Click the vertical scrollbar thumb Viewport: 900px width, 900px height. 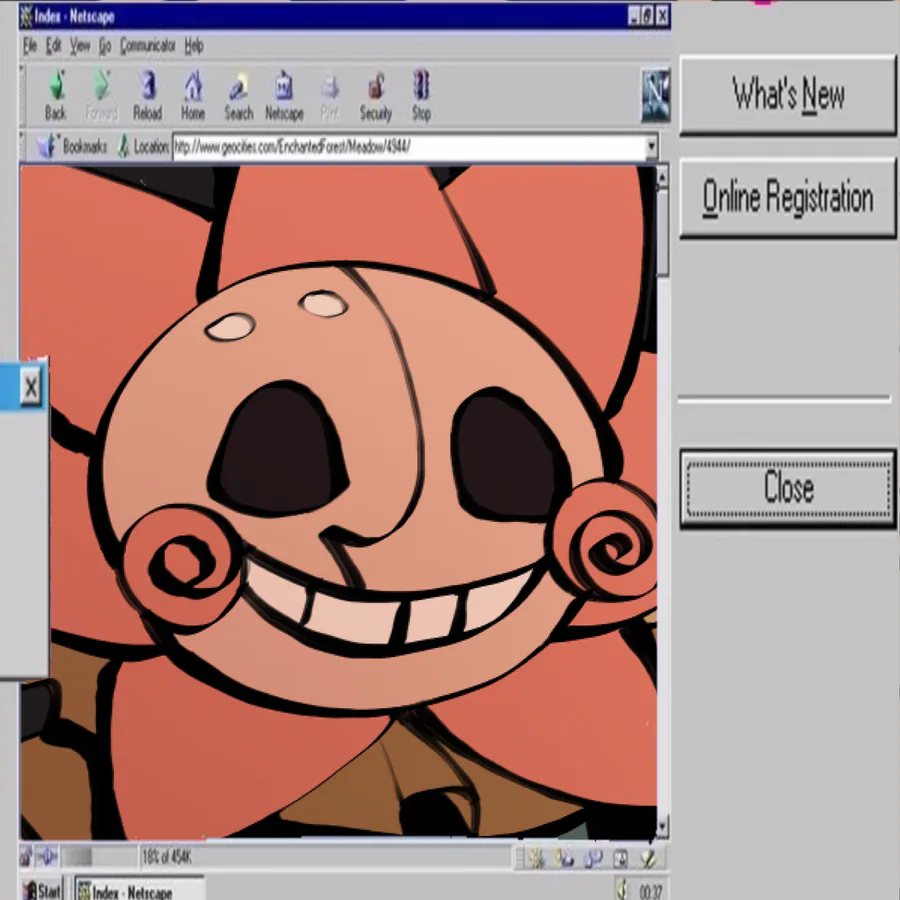[662, 232]
